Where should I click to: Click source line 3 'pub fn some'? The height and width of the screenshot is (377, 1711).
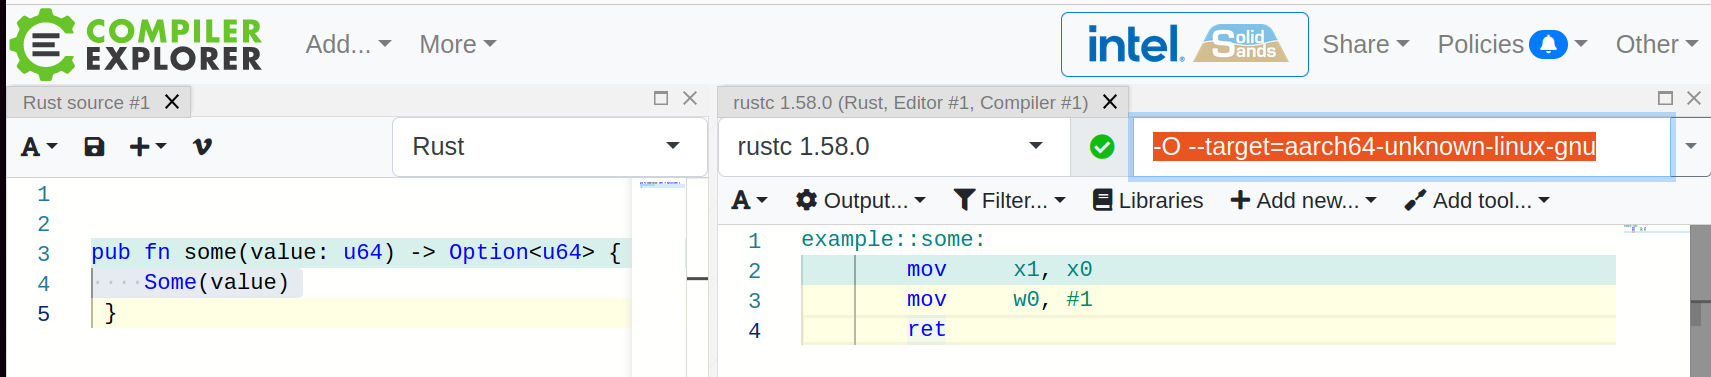[x=357, y=253]
